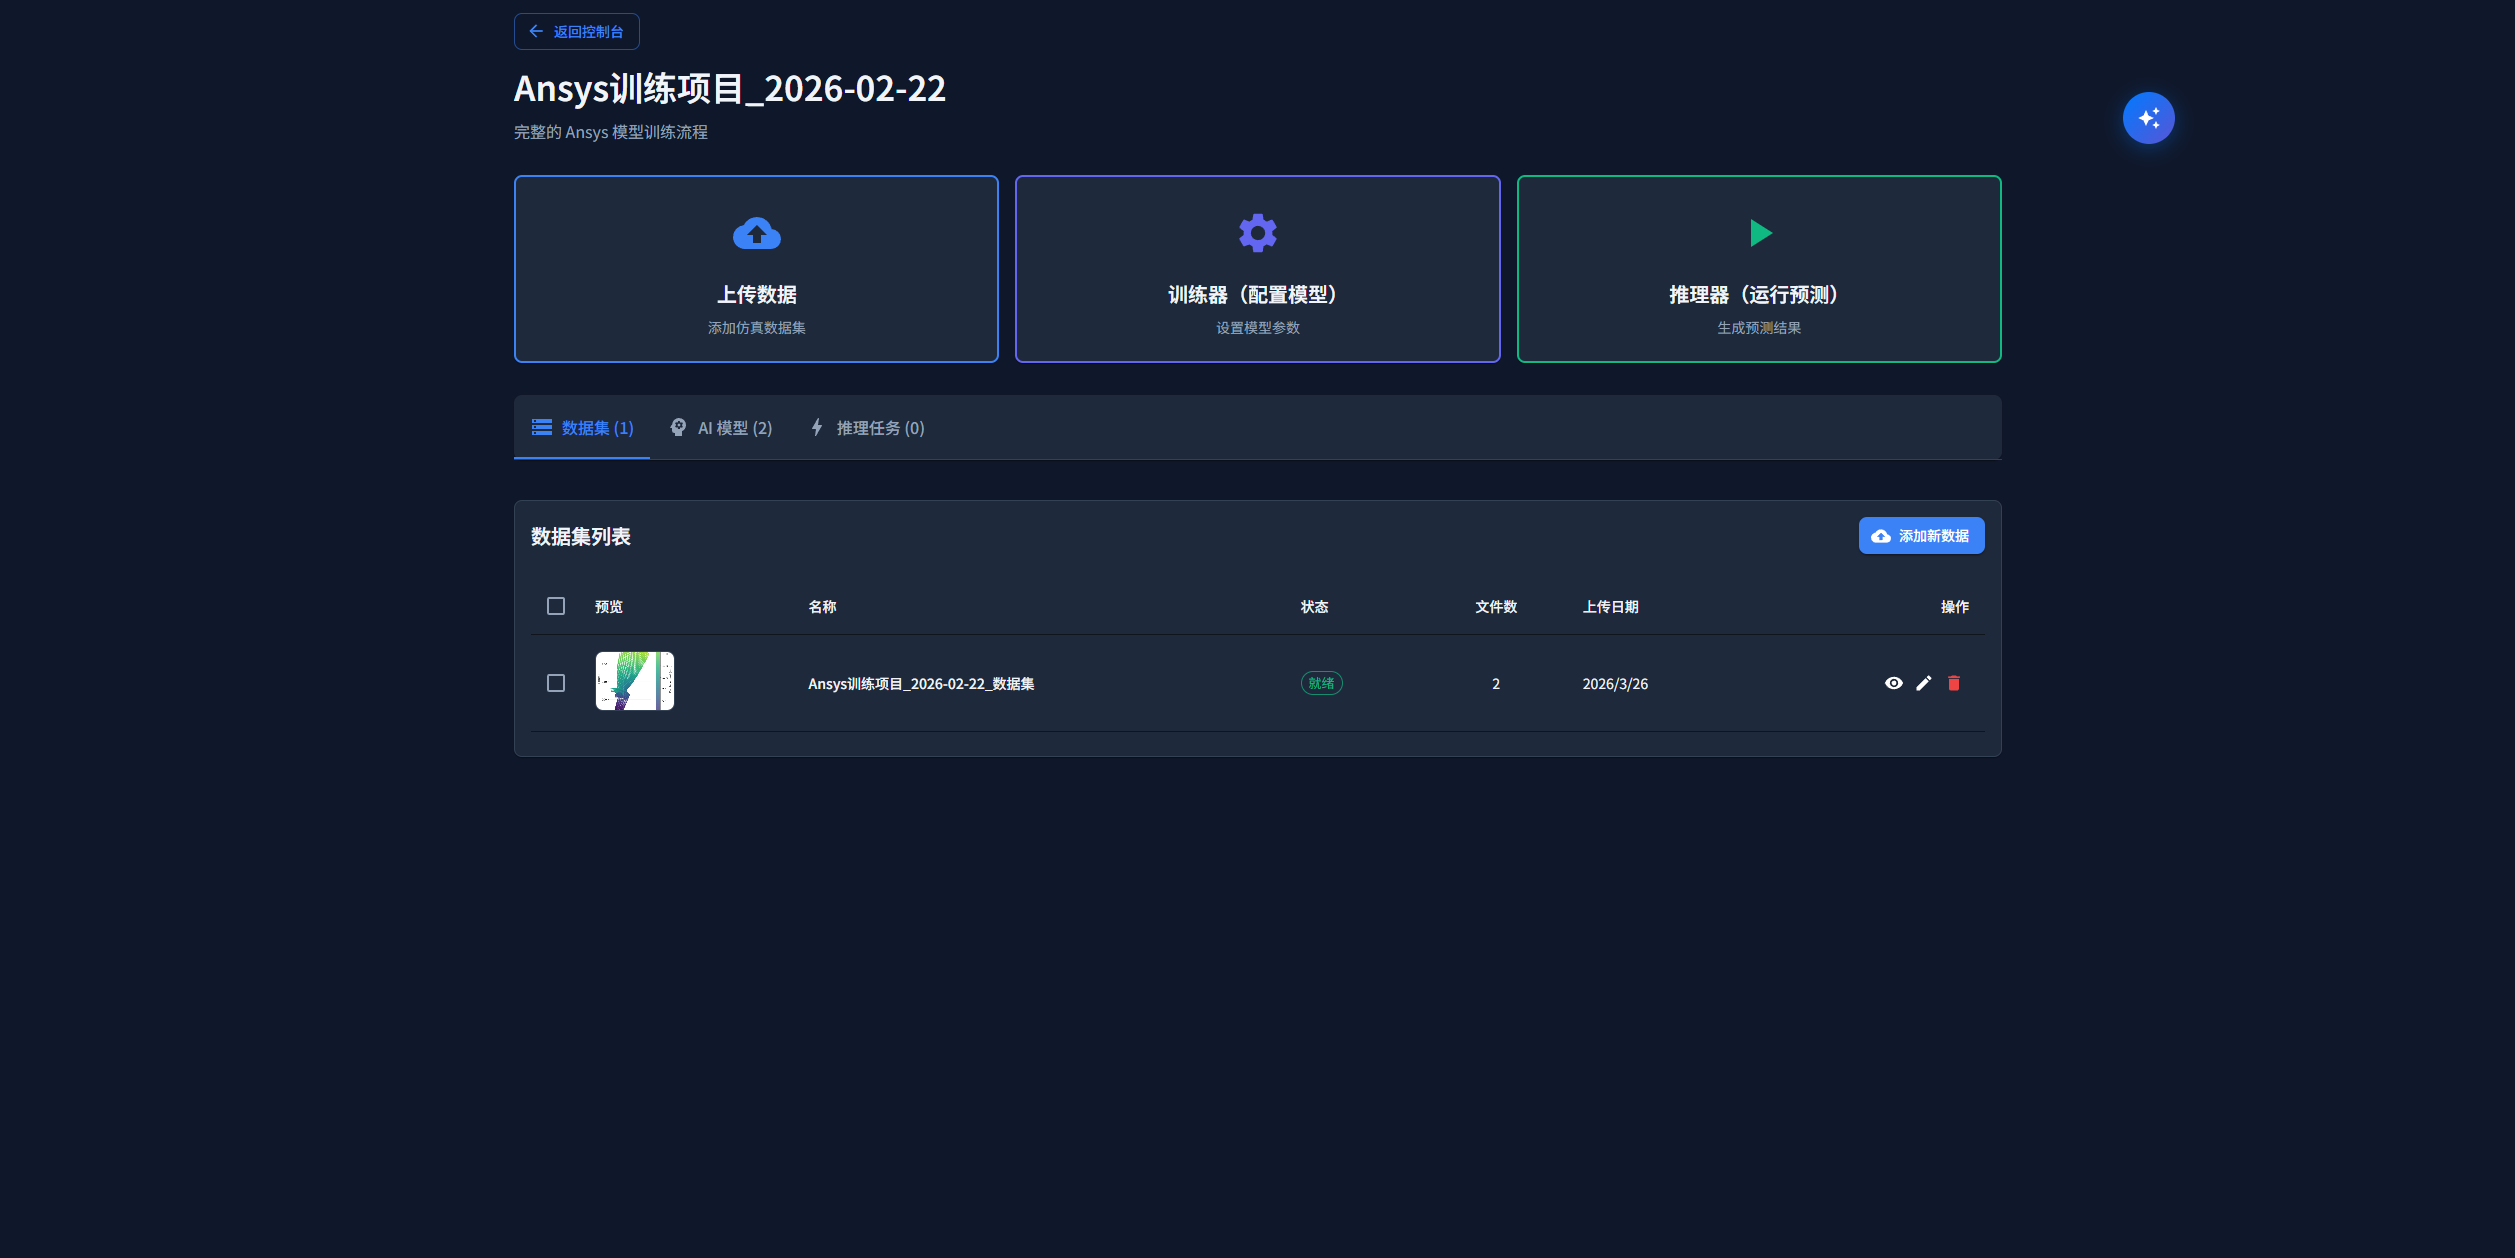The width and height of the screenshot is (2515, 1258).
Task: Open the 训练器（配置模型） card
Action: [x=1257, y=269]
